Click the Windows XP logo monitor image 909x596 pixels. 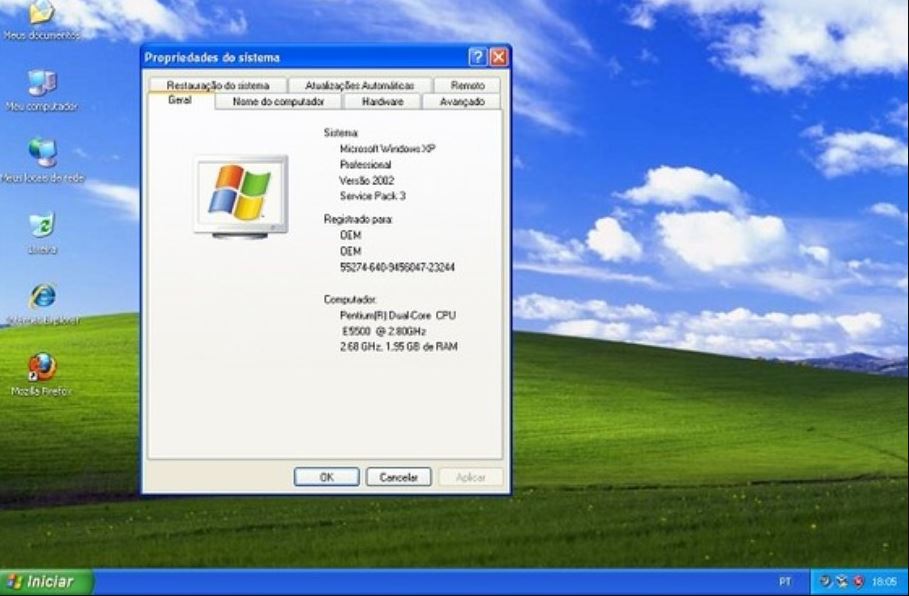241,197
